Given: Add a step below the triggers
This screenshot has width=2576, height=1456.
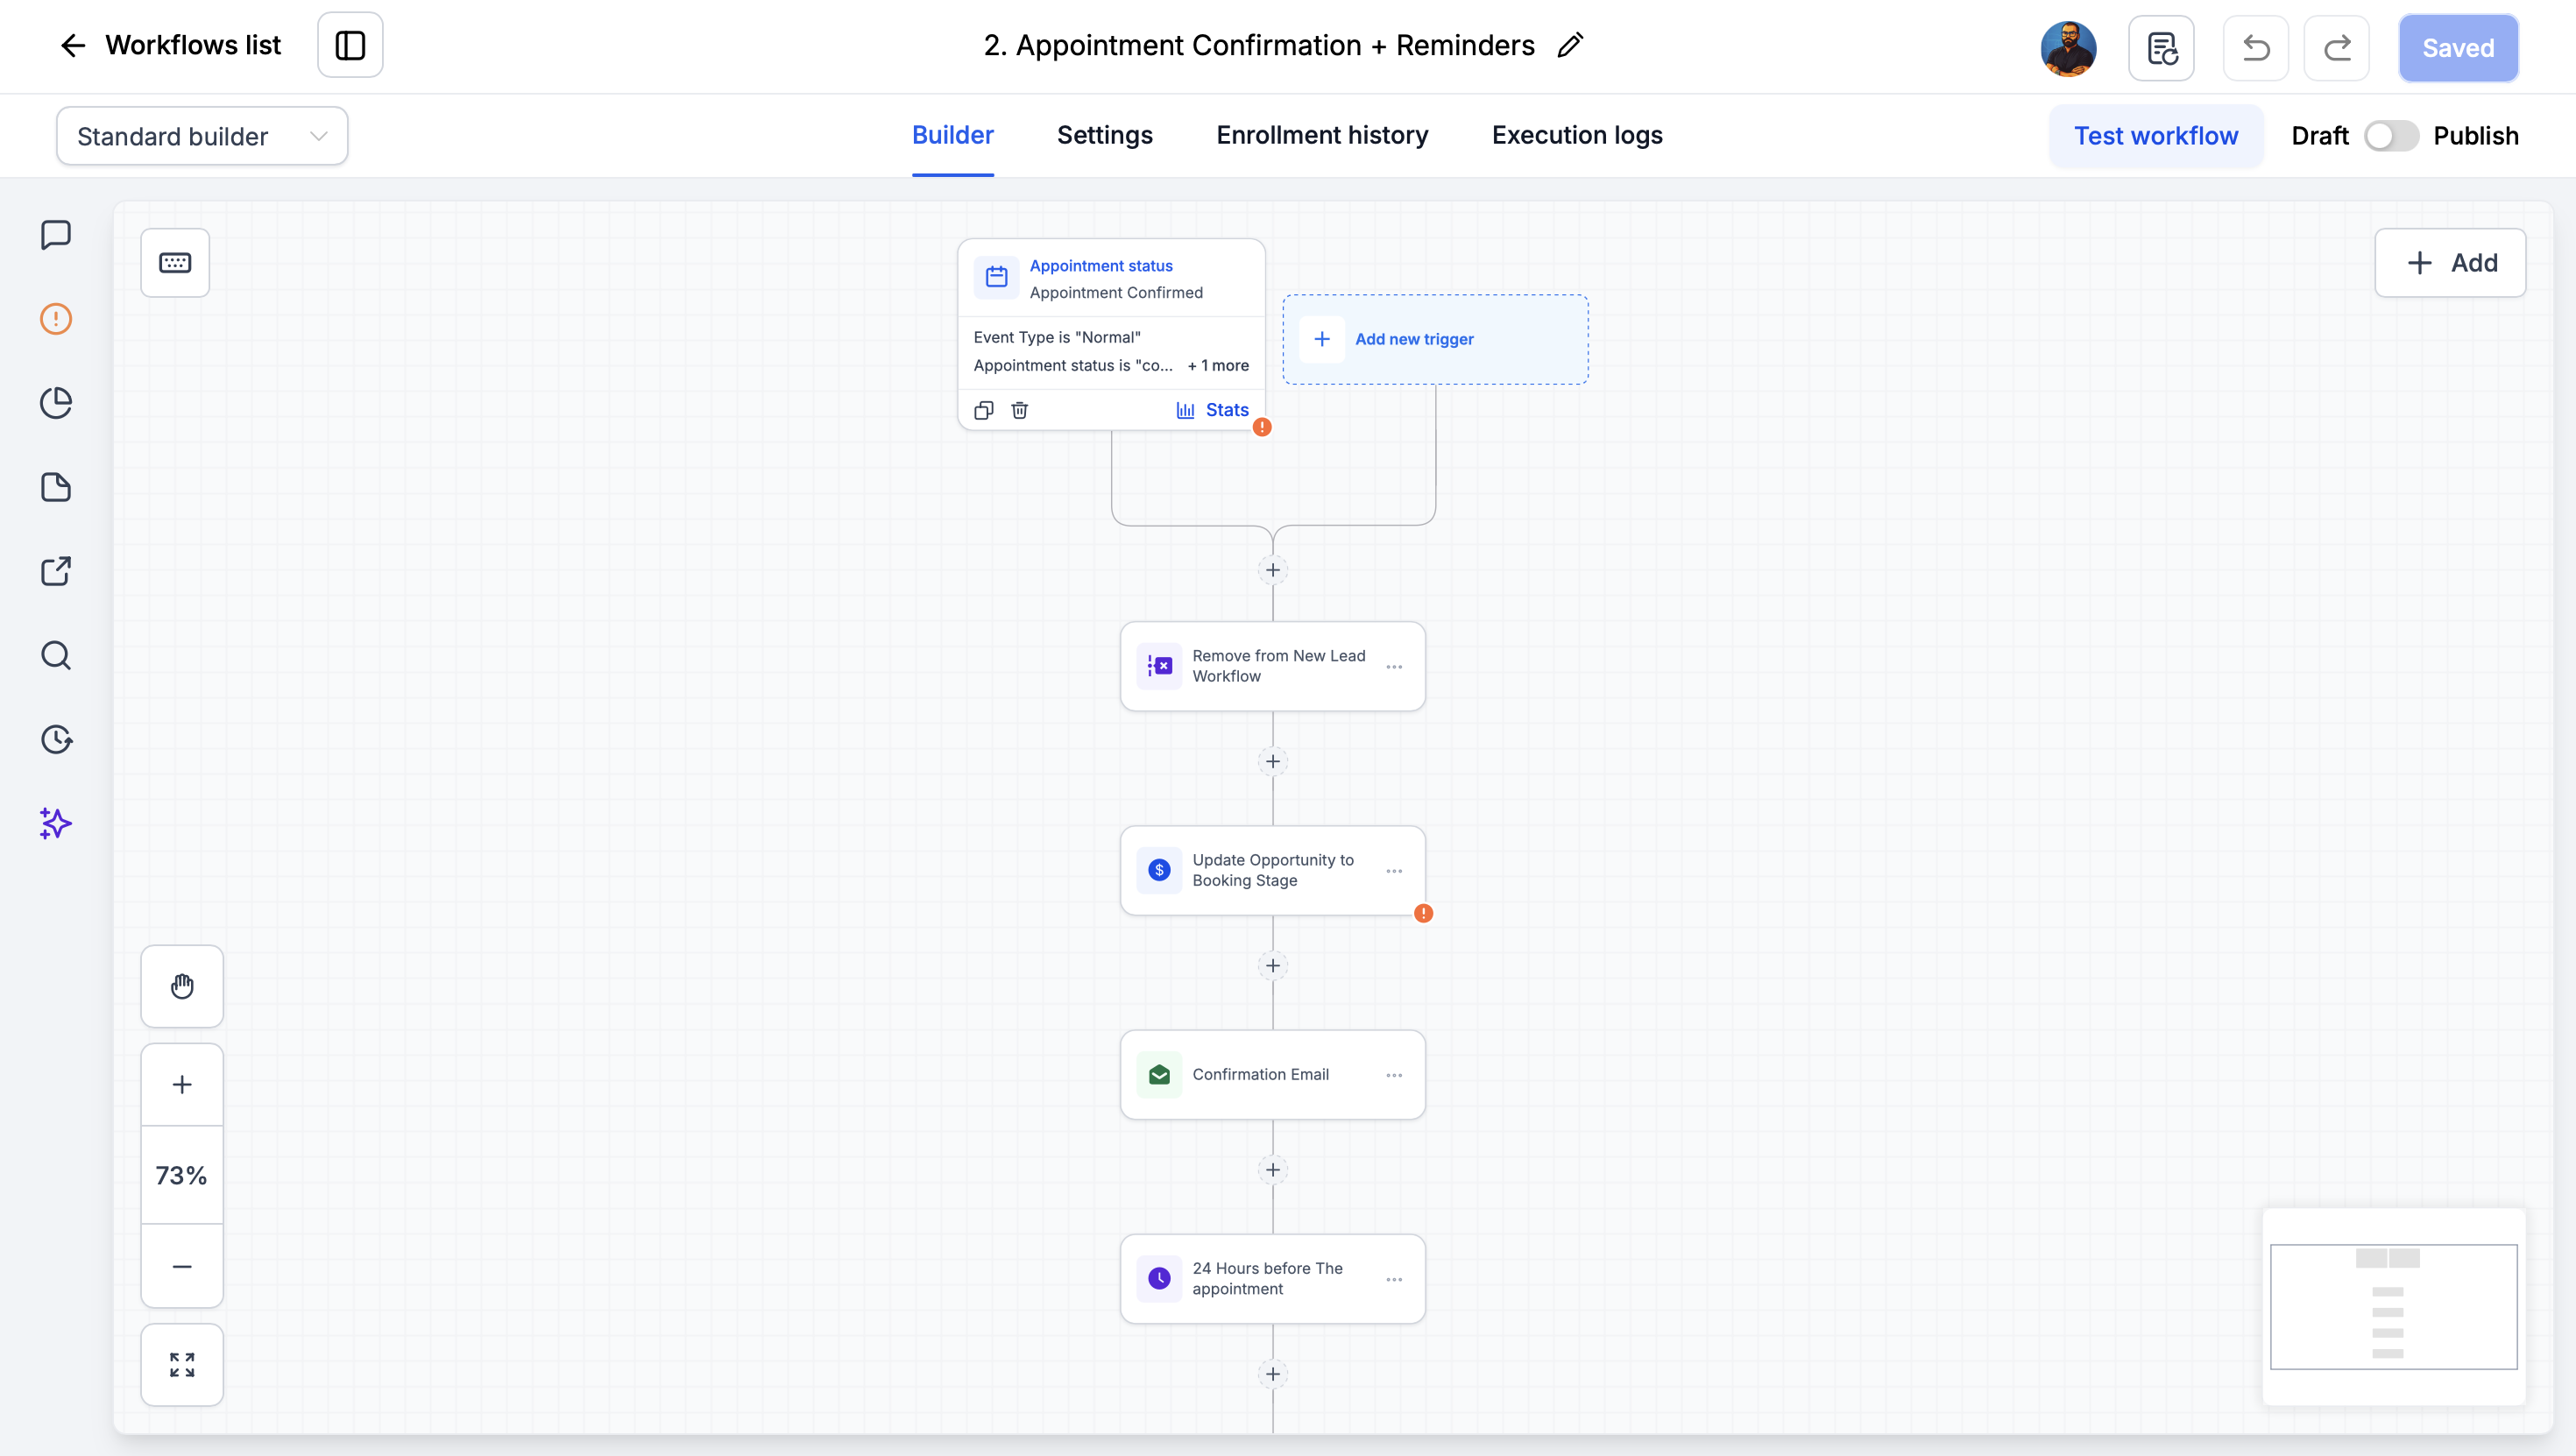Looking at the screenshot, I should (x=1272, y=570).
